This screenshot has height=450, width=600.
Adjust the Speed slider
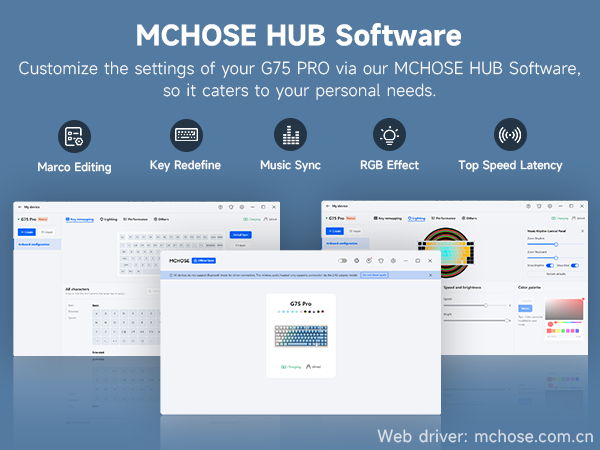476,305
